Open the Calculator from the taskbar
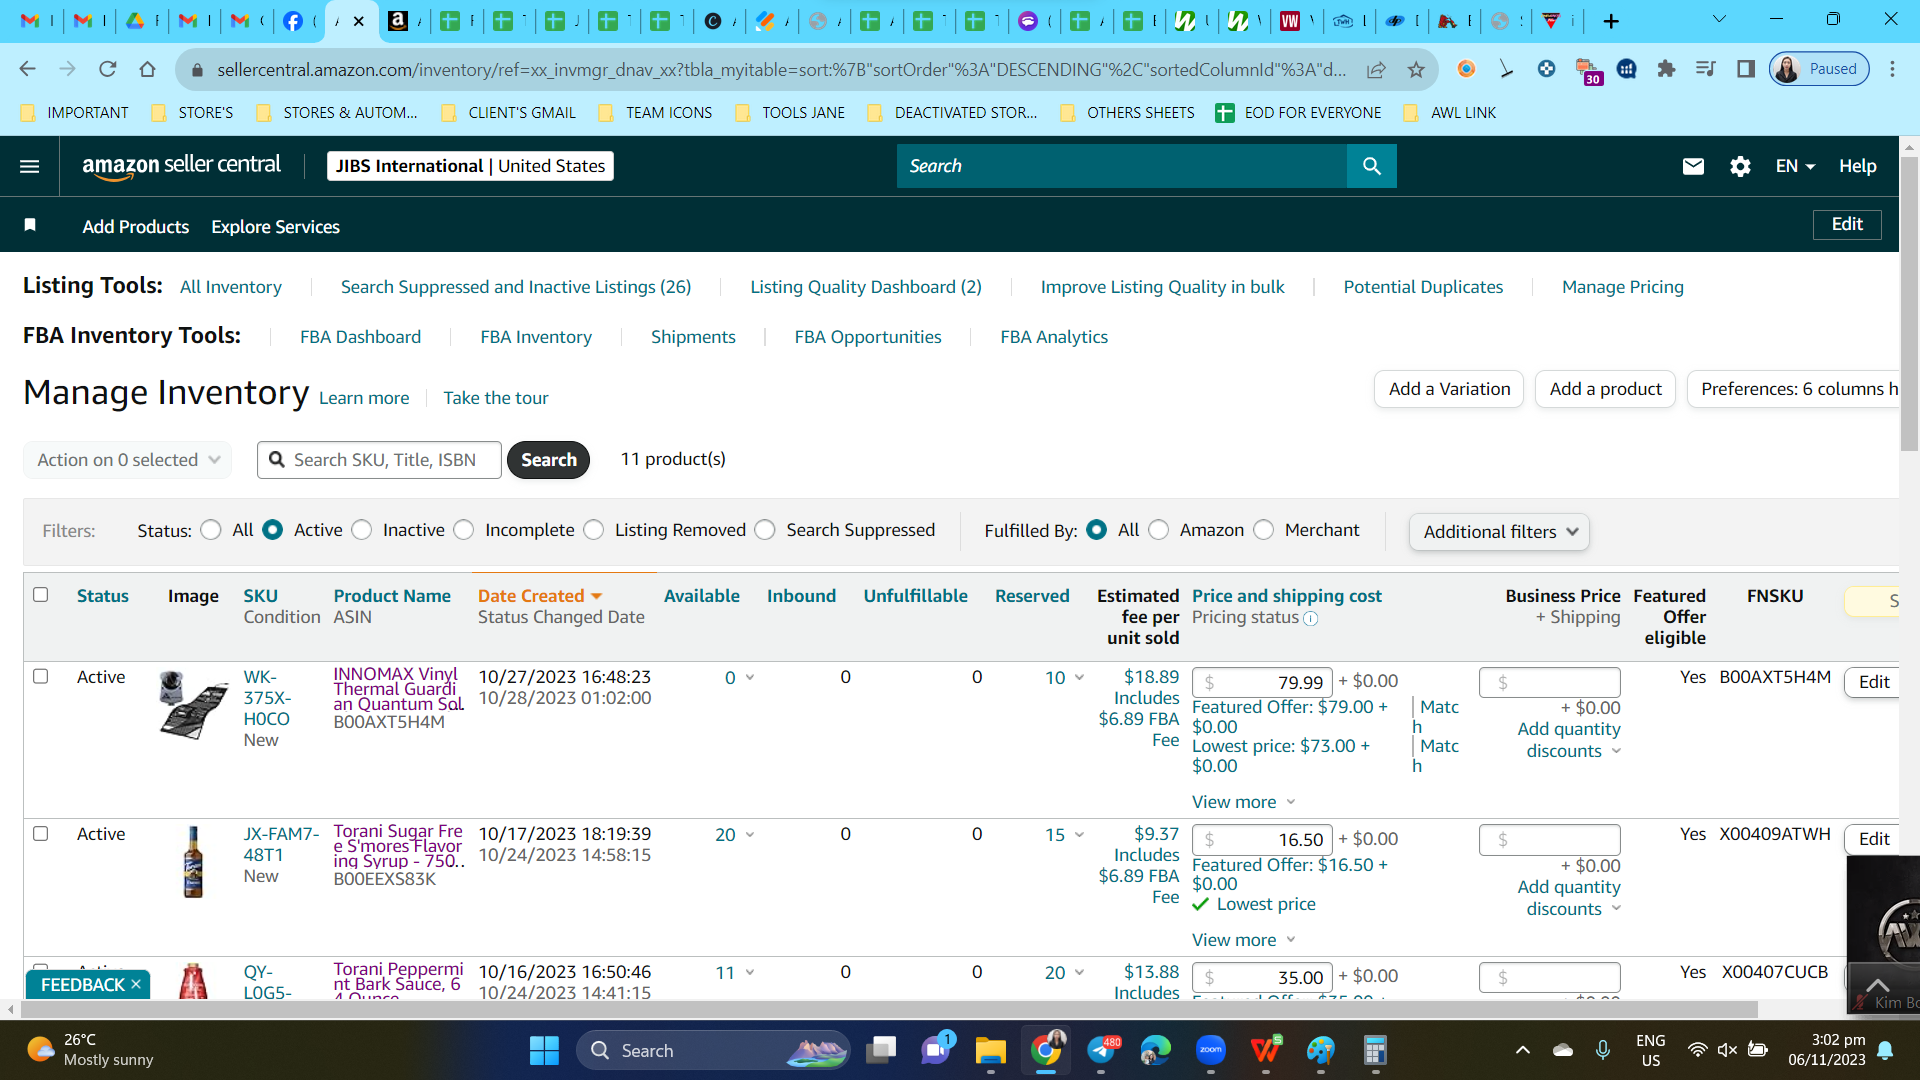This screenshot has width=1920, height=1080. [1375, 1051]
